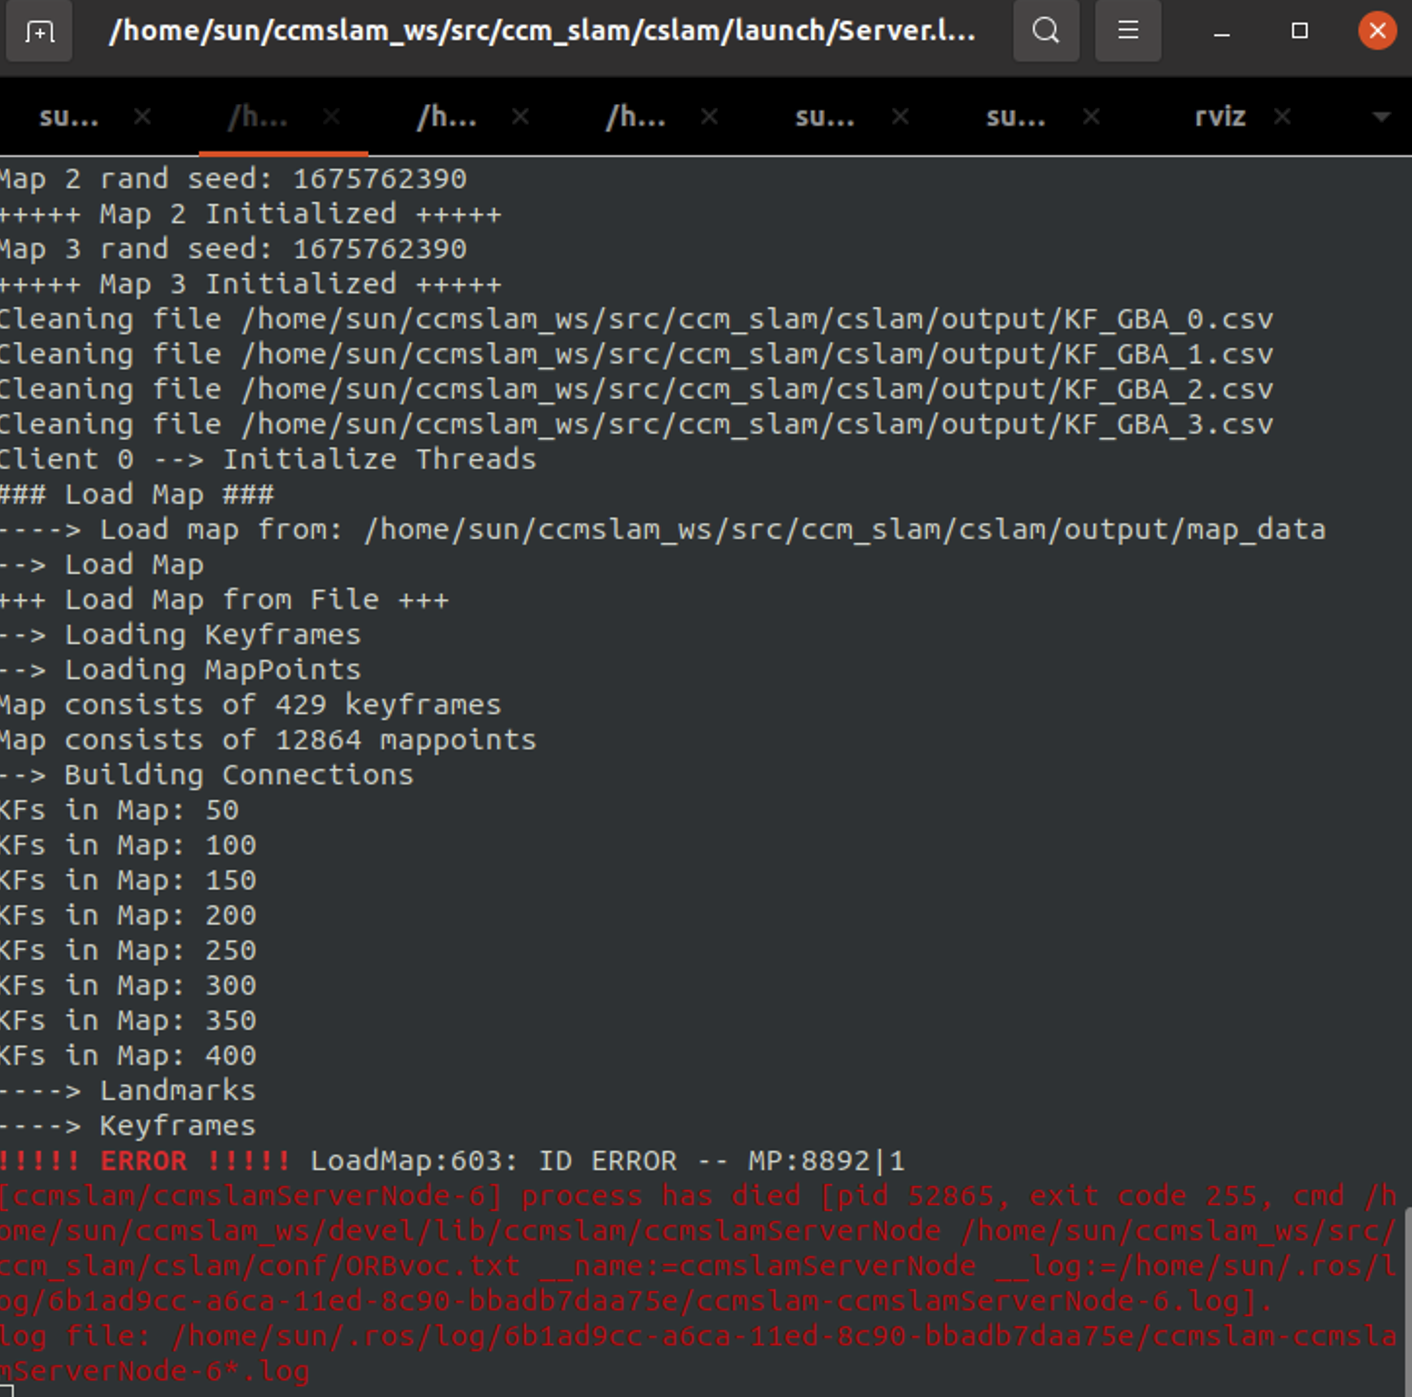Click the "KFs in Map: 400" line
Screen dimensions: 1412x1397
coord(128,1054)
